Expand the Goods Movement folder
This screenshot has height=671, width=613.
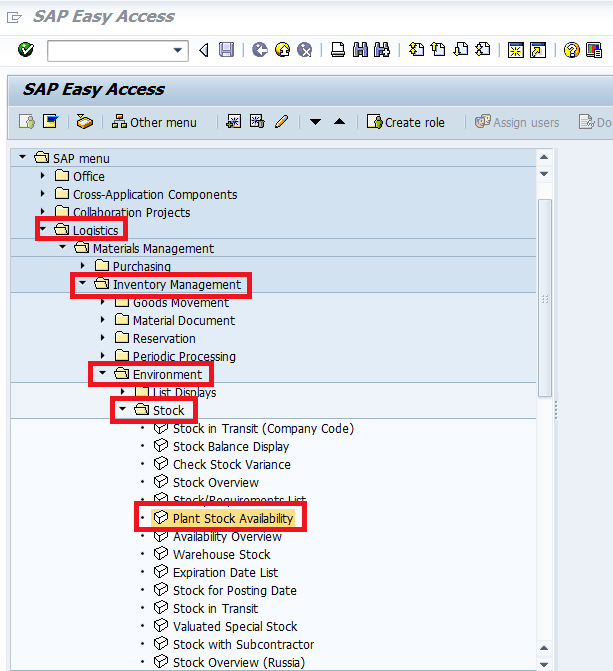click(x=103, y=302)
